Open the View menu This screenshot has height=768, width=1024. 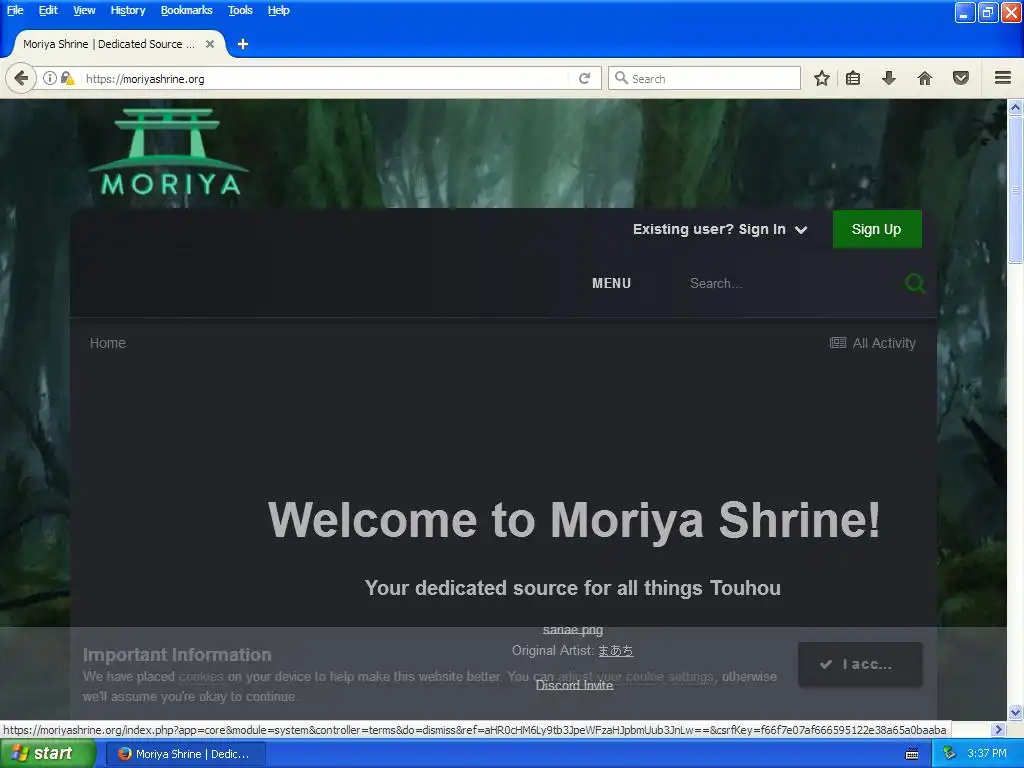pos(84,10)
